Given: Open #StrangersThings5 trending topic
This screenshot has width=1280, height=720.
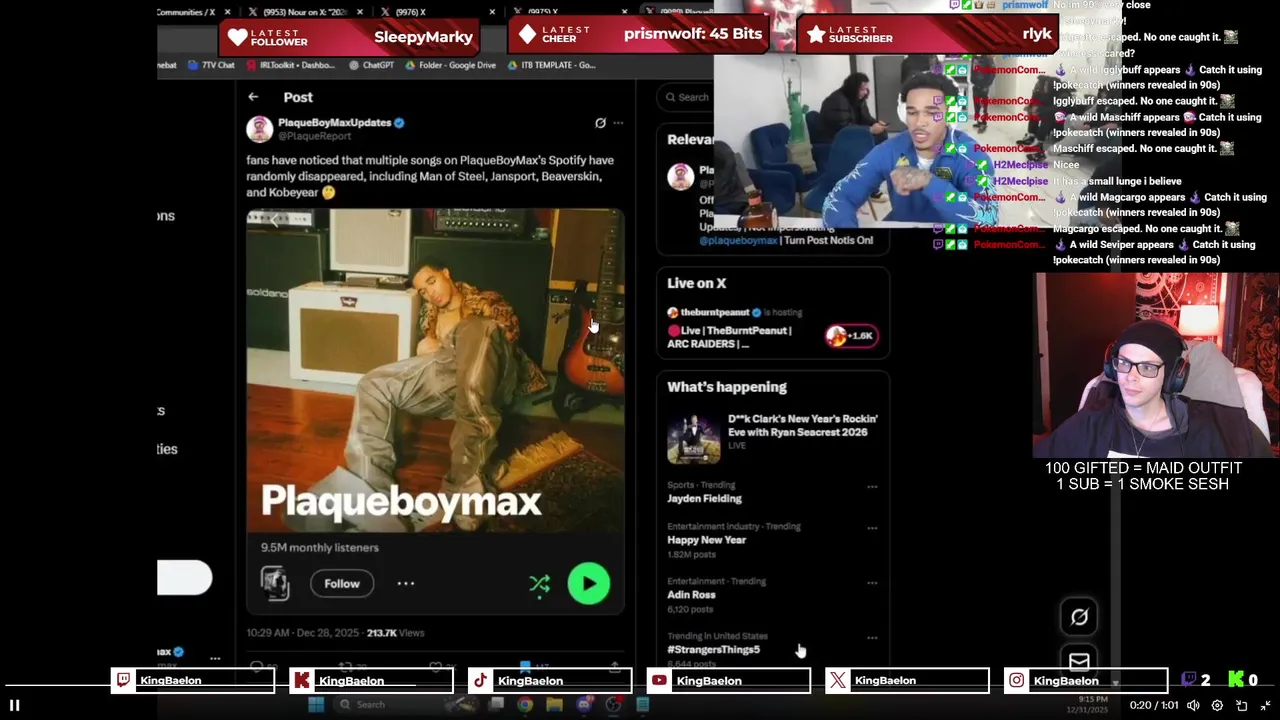Looking at the screenshot, I should (714, 649).
